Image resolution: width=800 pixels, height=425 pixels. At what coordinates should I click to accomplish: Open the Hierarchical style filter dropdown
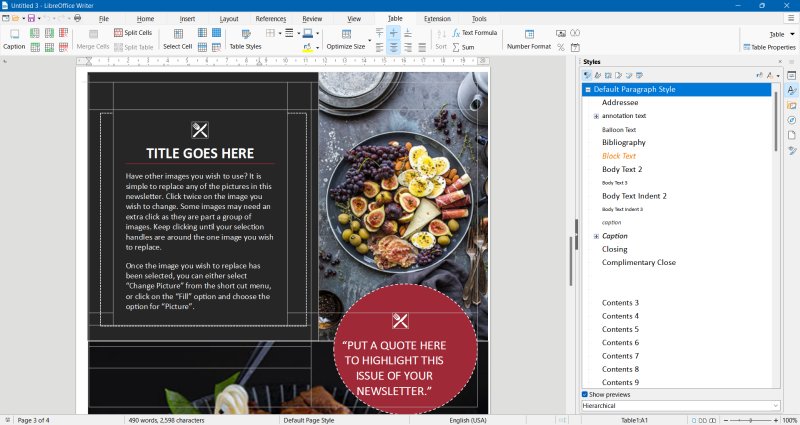(680, 406)
